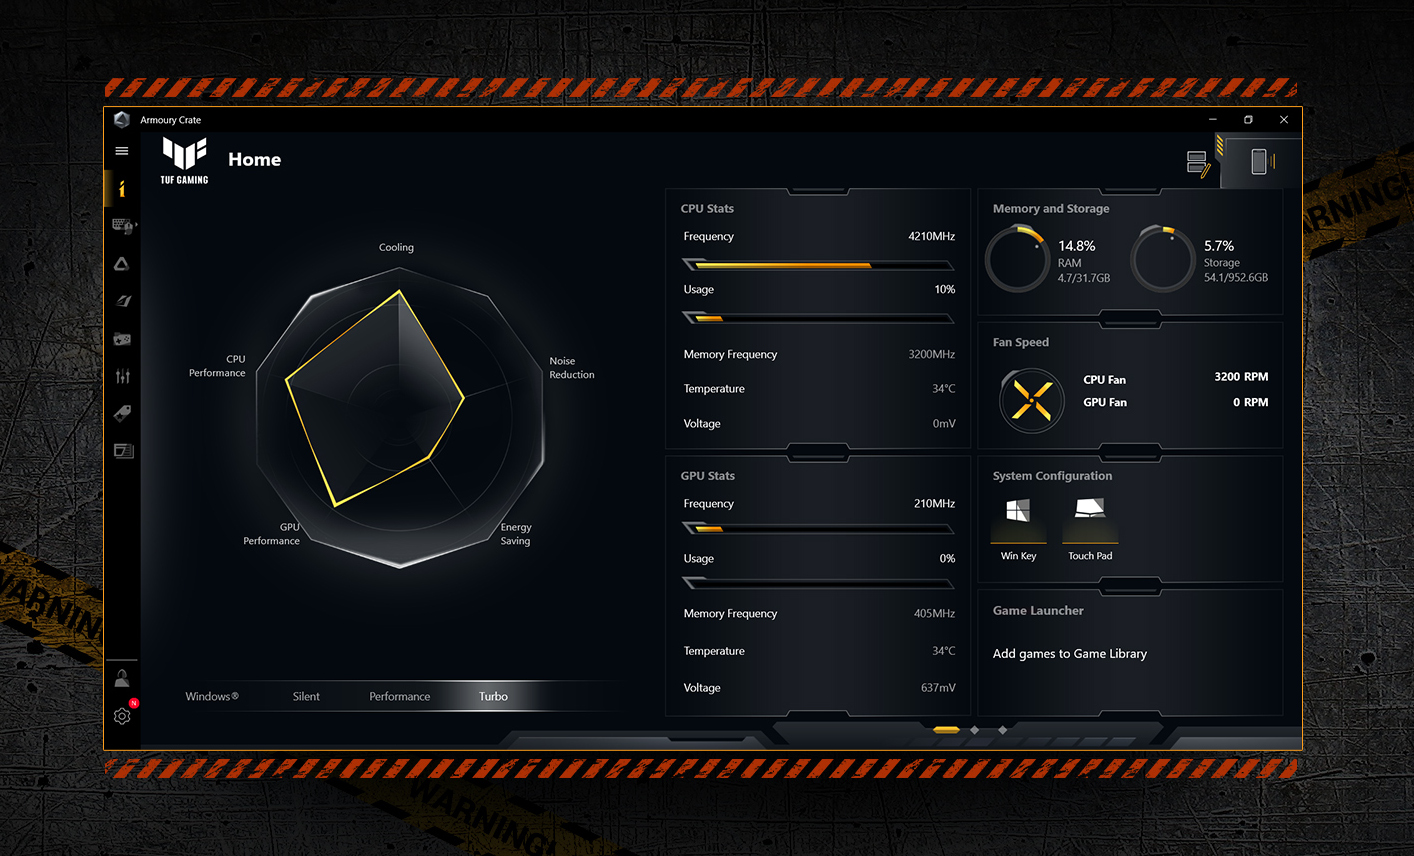Viewport: 1414px width, 856px height.
Task: Minimize the Armoury Crate window
Action: click(1213, 120)
